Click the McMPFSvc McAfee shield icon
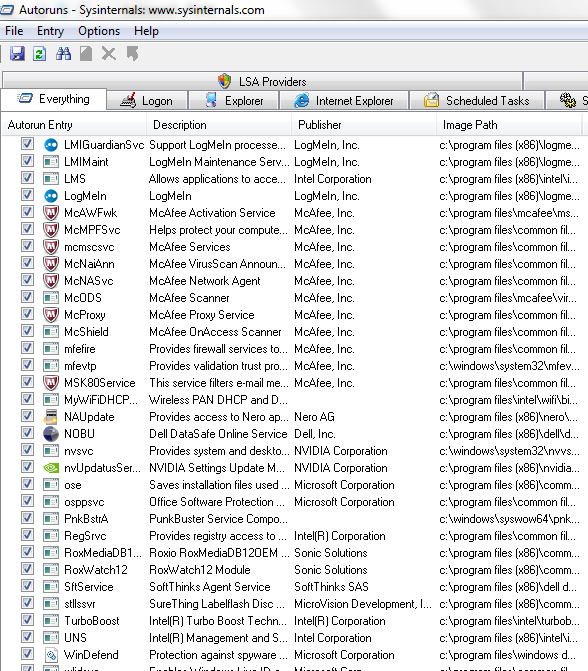The width and height of the screenshot is (588, 671). tap(51, 230)
